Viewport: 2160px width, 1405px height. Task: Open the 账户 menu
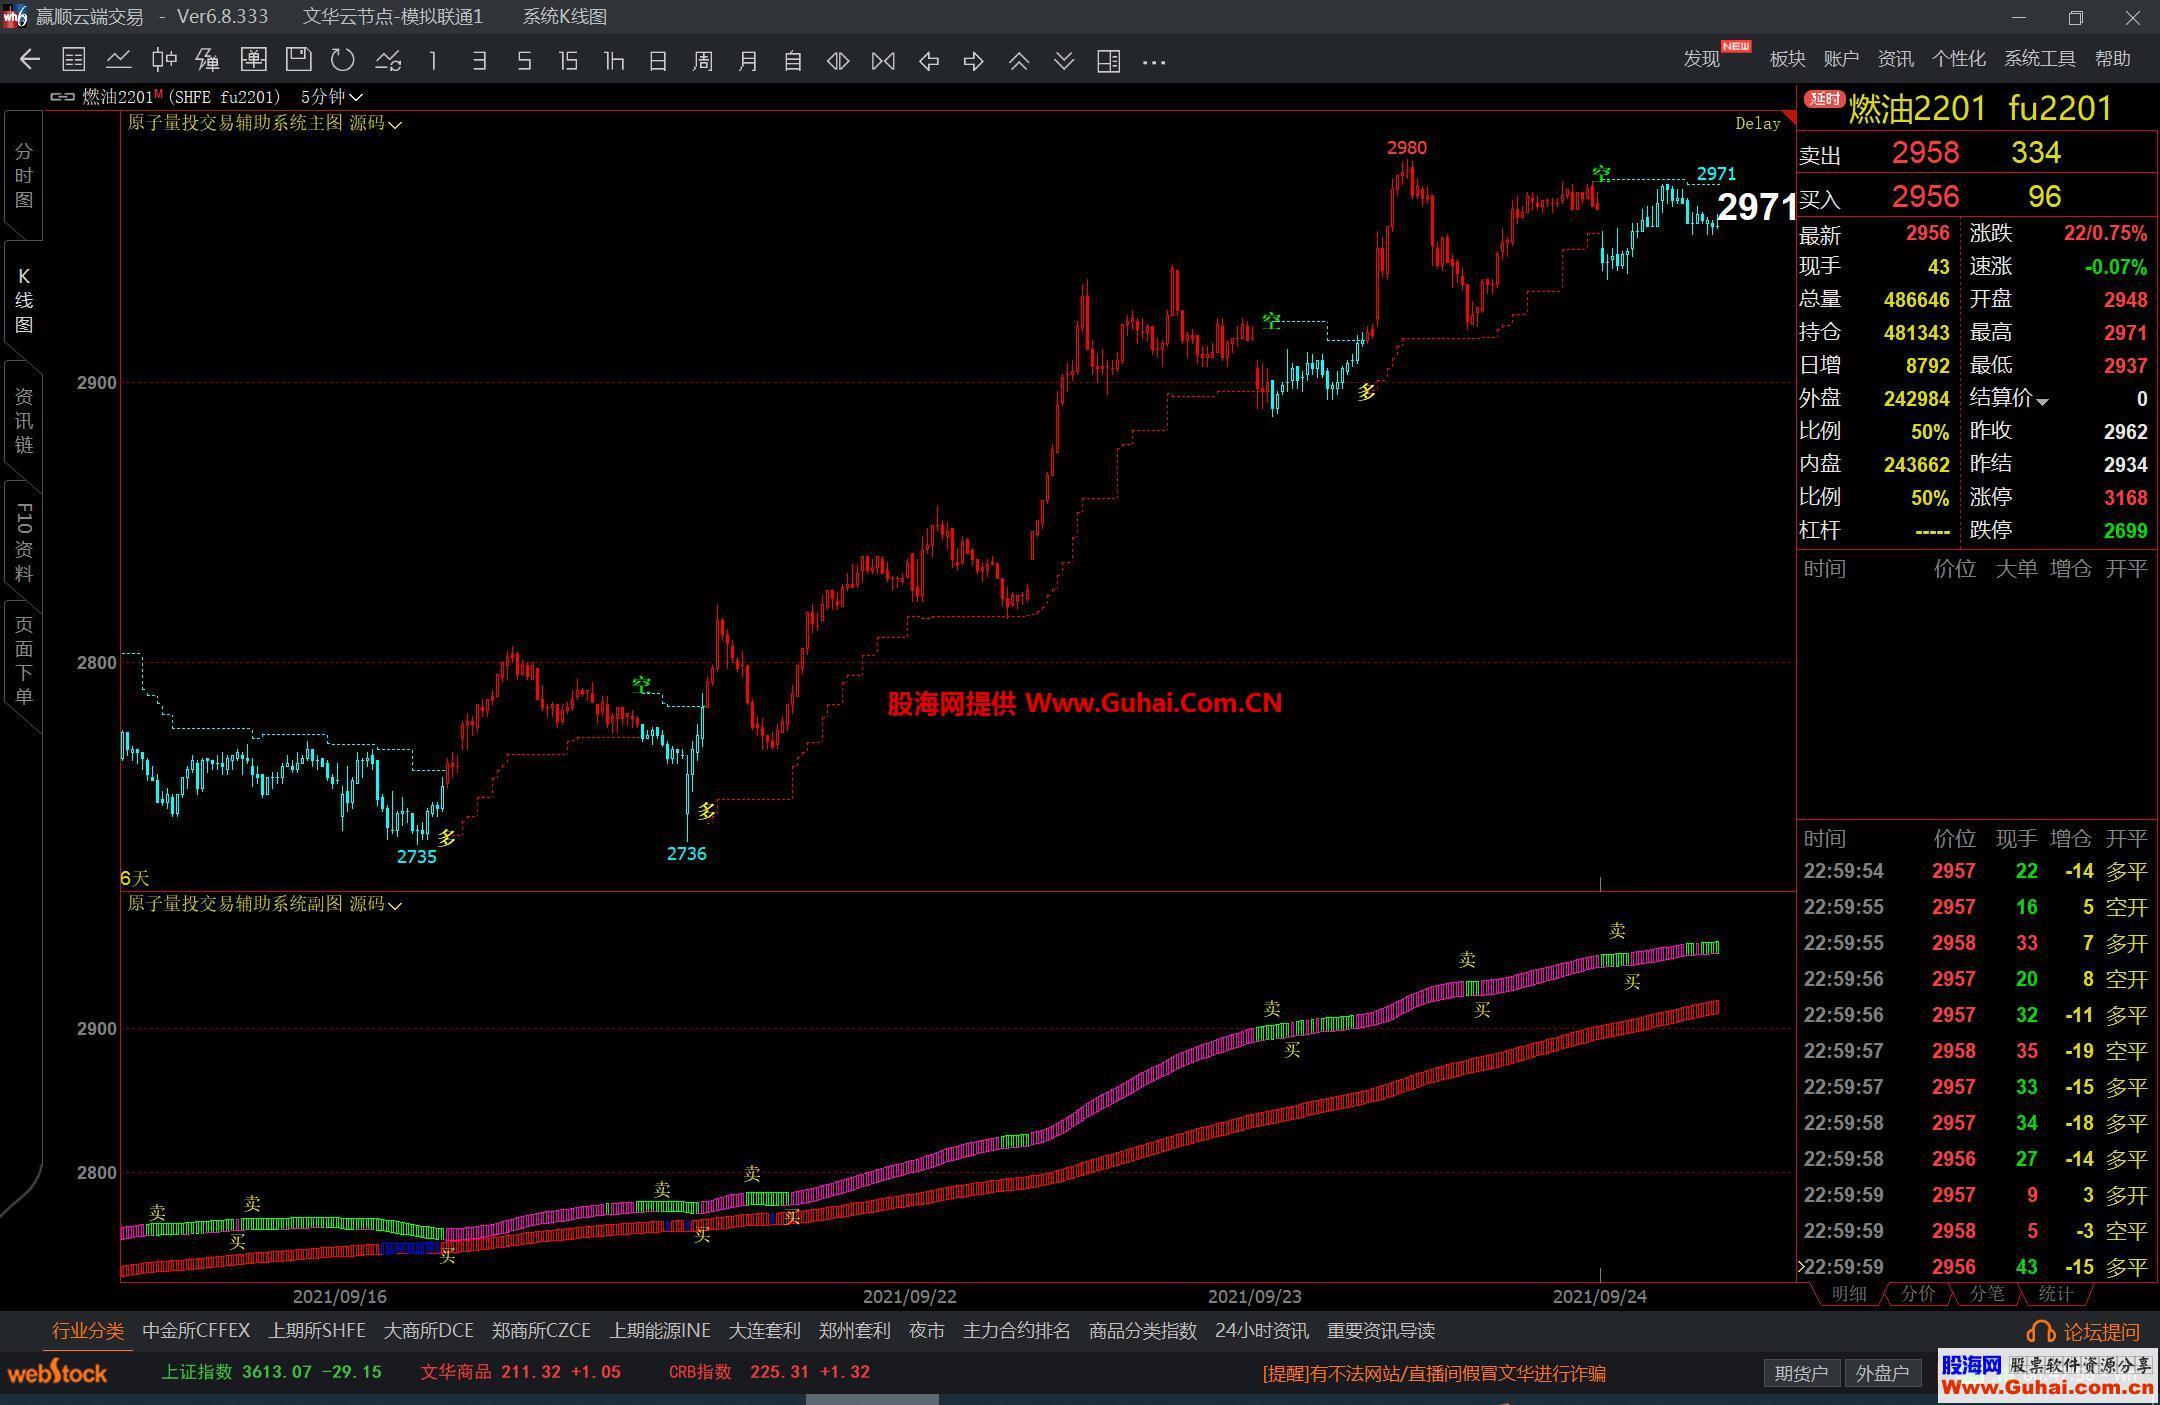click(x=1840, y=59)
